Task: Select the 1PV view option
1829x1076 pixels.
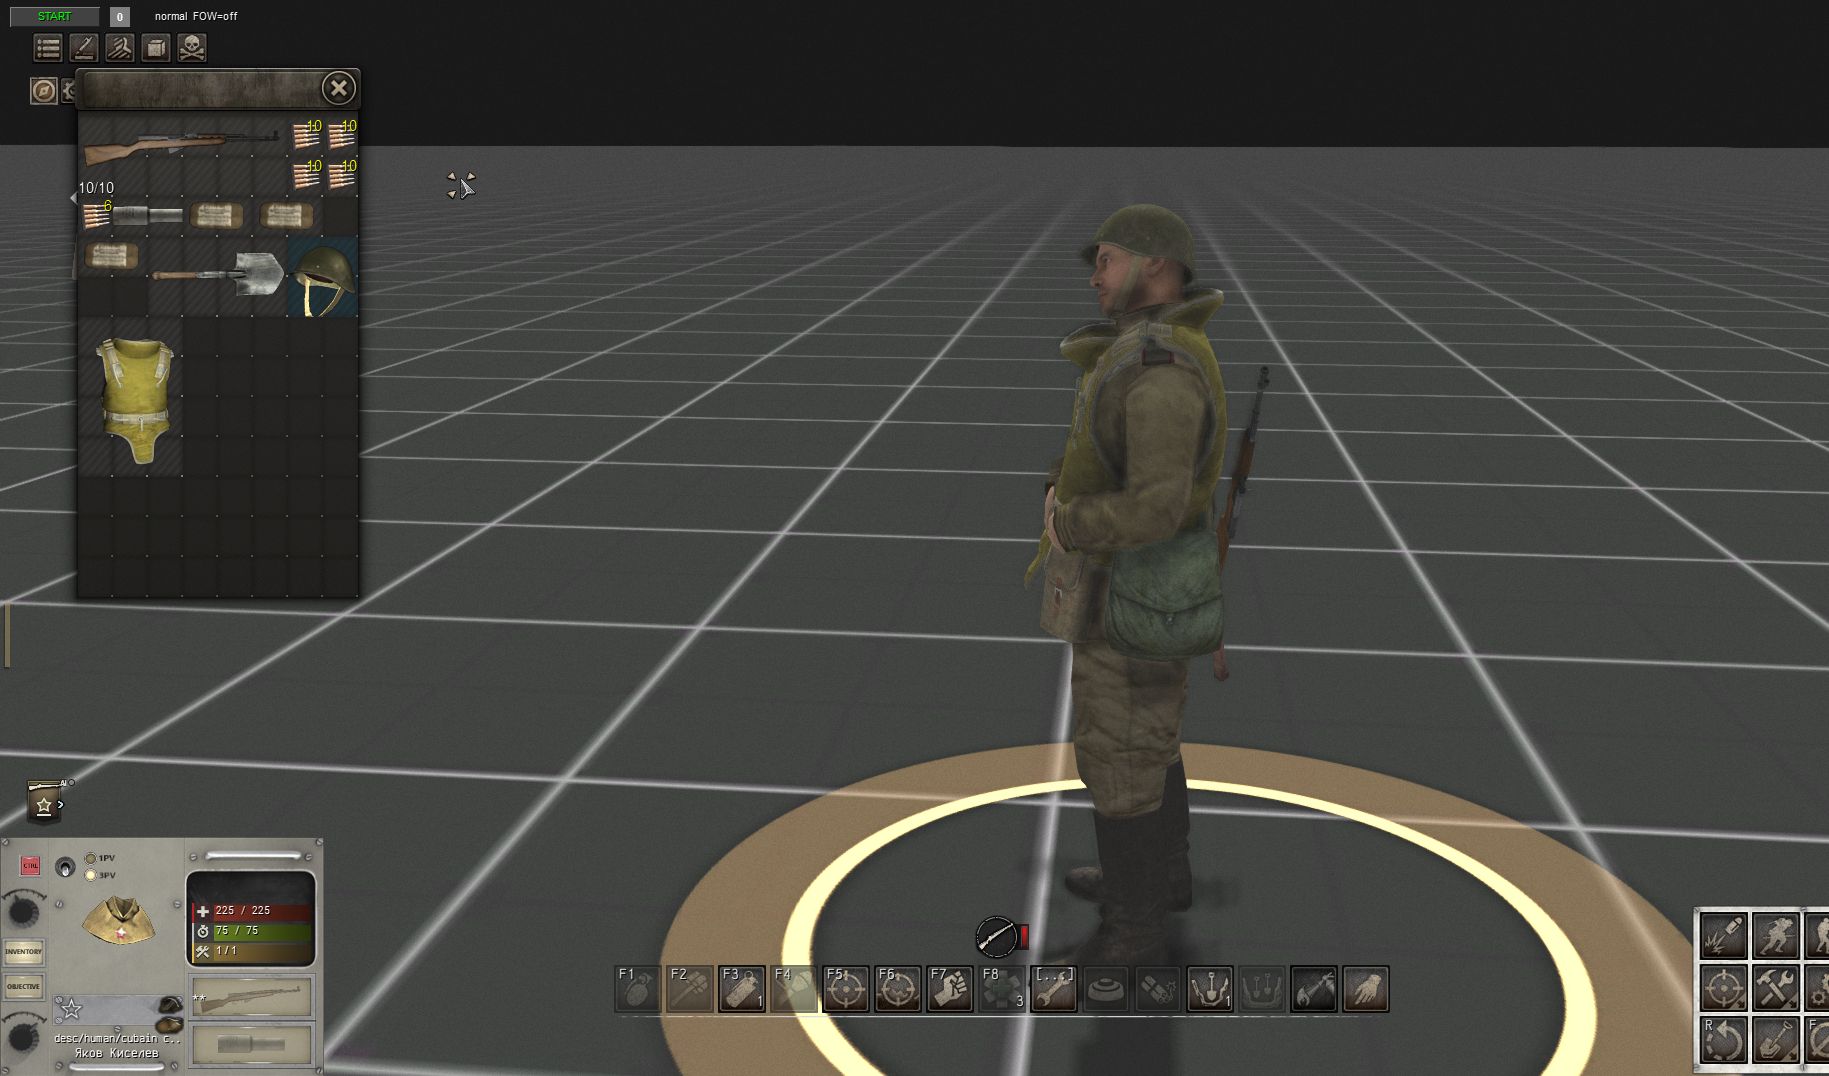Action: coord(100,858)
